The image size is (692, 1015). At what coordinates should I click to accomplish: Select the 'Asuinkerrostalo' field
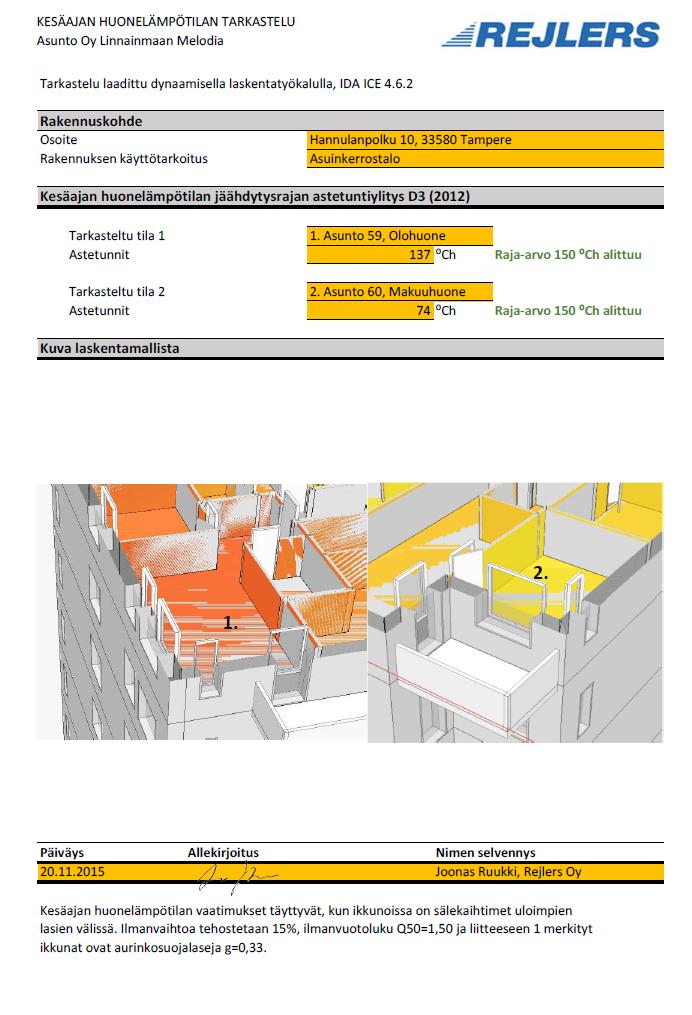[x=486, y=159]
